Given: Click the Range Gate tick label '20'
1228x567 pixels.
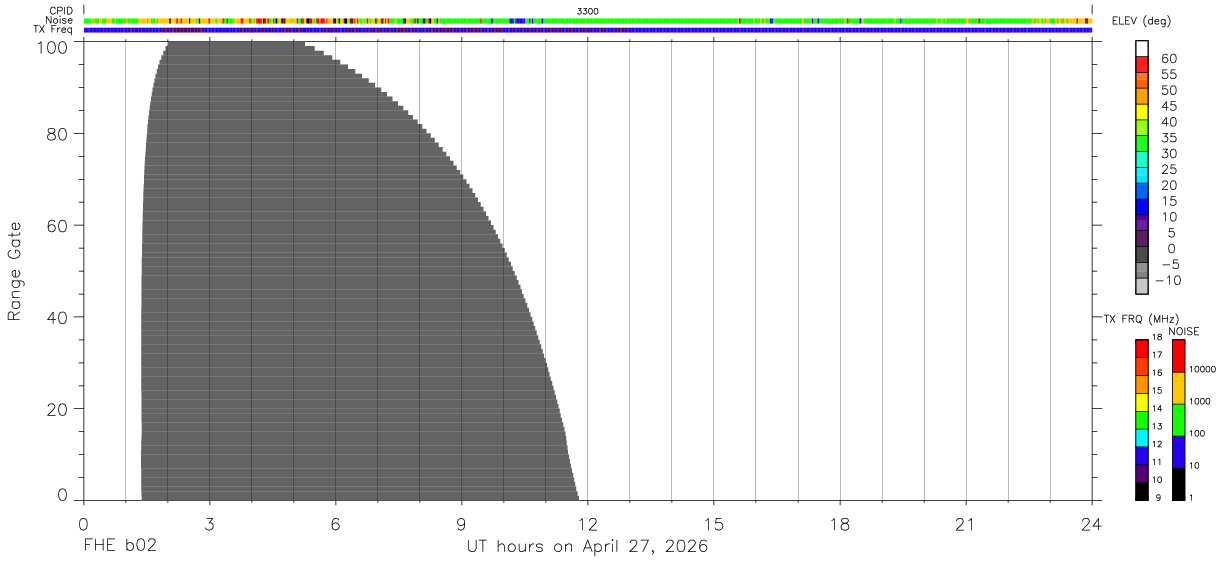Looking at the screenshot, I should pos(58,409).
